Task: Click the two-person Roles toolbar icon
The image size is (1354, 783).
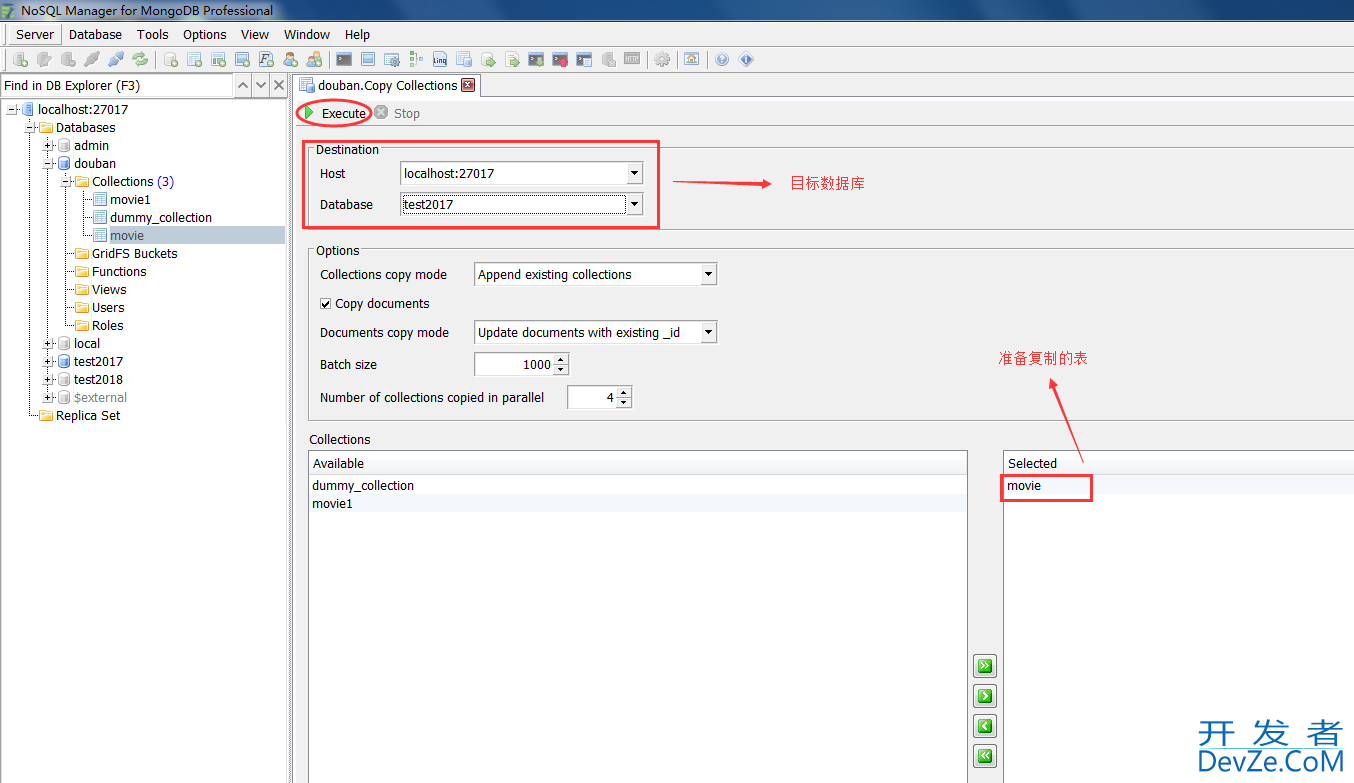Action: point(314,60)
